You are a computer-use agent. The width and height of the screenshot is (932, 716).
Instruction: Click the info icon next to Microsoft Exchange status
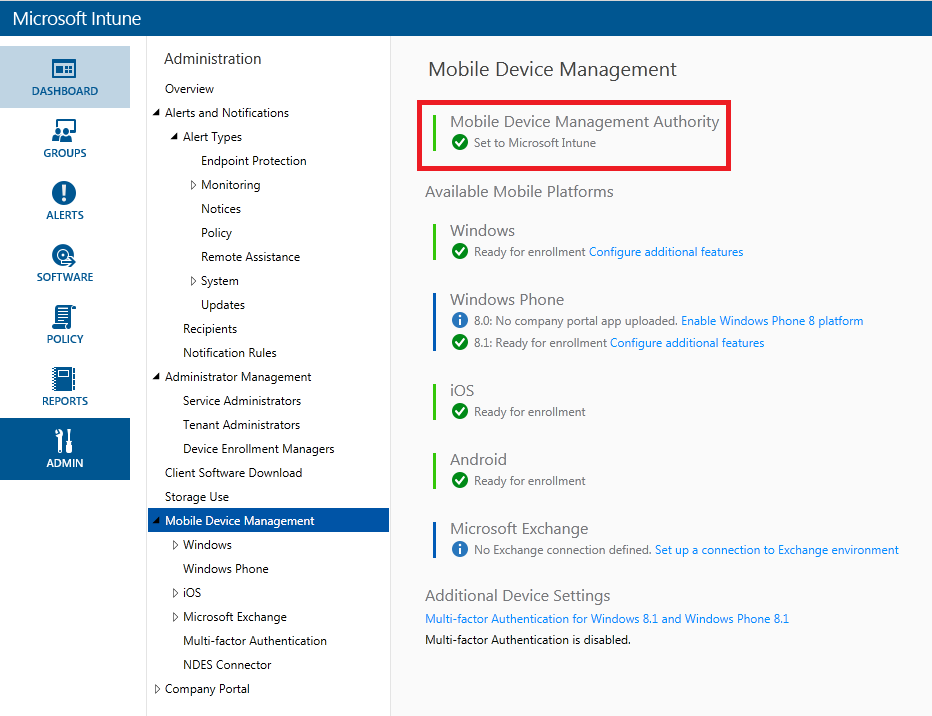click(x=460, y=550)
